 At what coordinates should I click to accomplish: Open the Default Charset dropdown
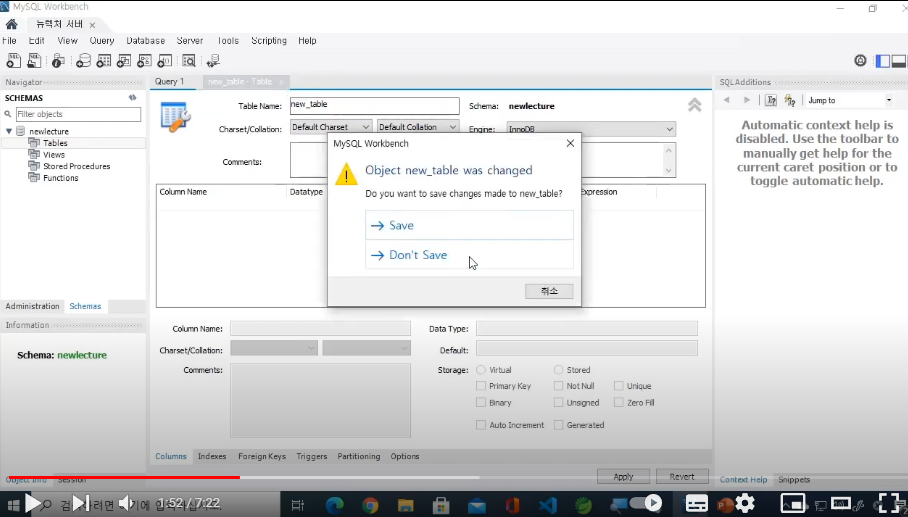(x=331, y=127)
